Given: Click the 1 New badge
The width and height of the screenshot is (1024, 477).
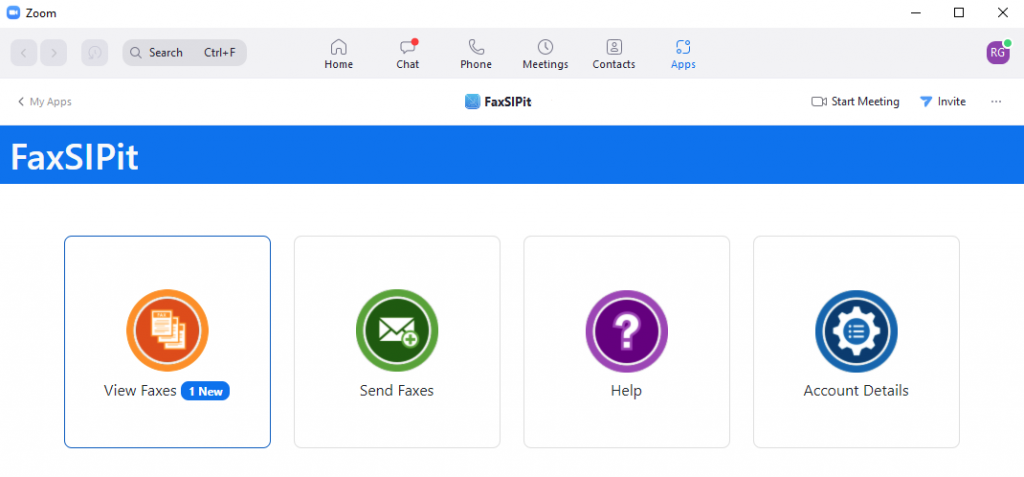Looking at the screenshot, I should coord(205,391).
